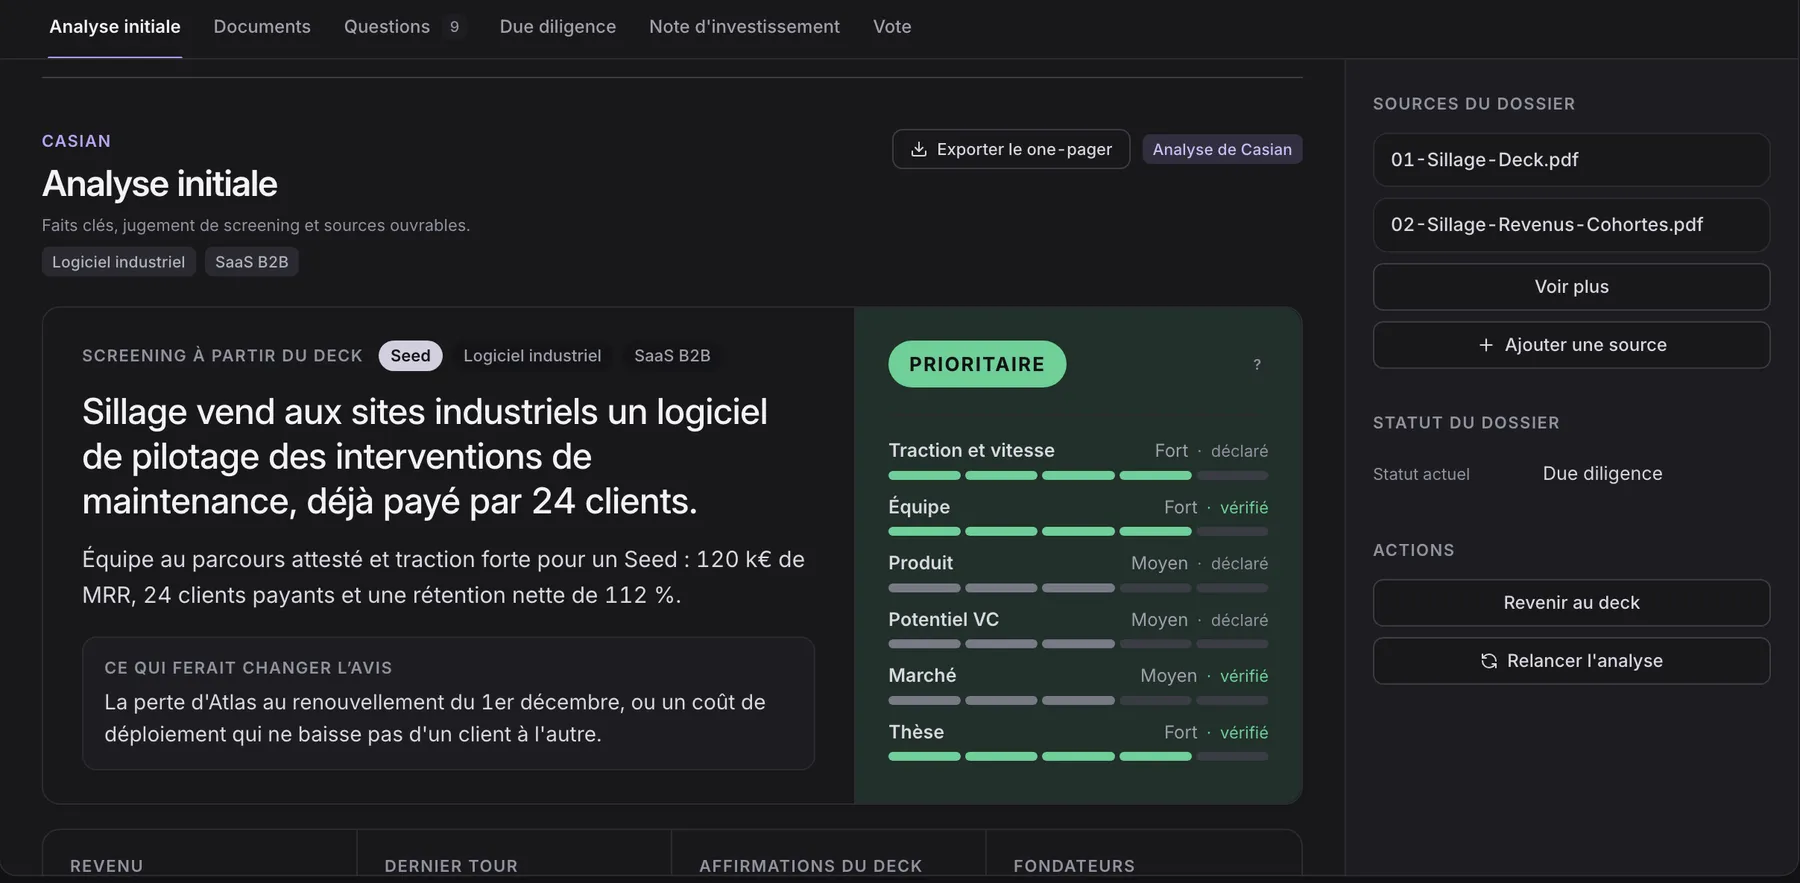Click the DERNIER TOUR card heading
The width and height of the screenshot is (1800, 883).
pyautogui.click(x=451, y=866)
